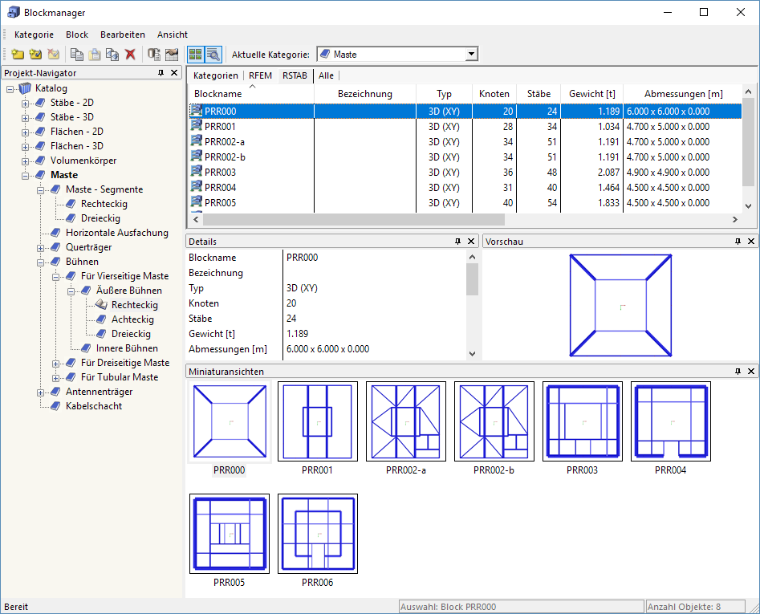Viewport: 760px width, 614px height.
Task: Click the block icon of row PRR003
Action: pyautogui.click(x=196, y=172)
